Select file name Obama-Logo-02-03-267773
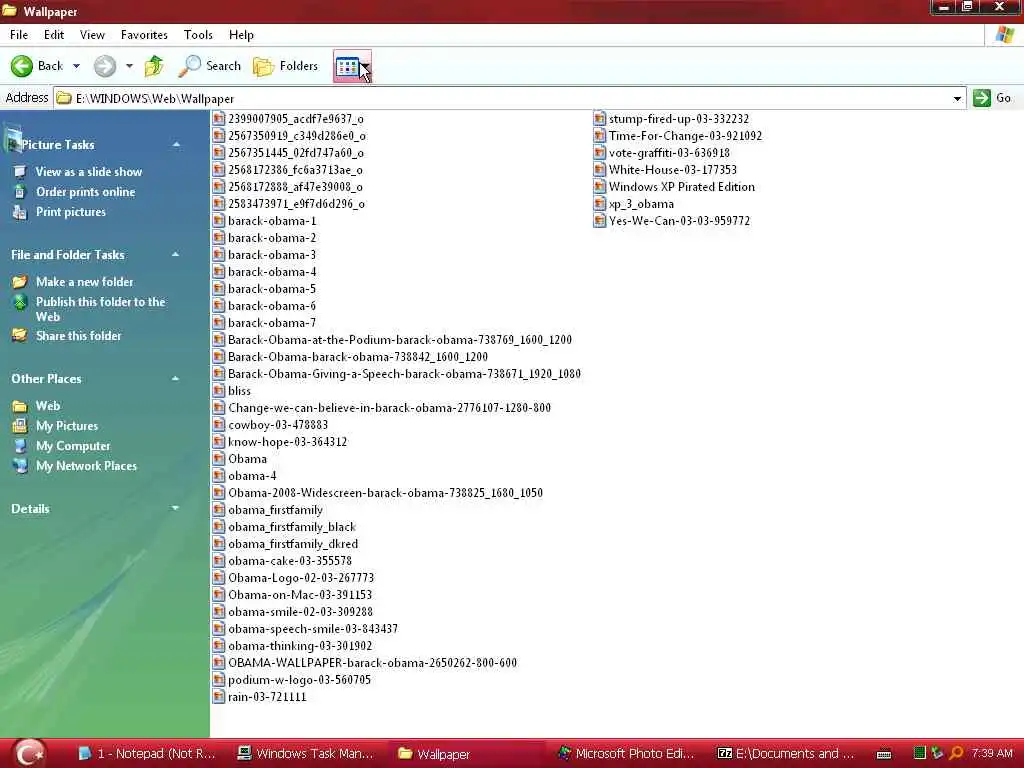This screenshot has width=1024, height=768. click(x=301, y=577)
